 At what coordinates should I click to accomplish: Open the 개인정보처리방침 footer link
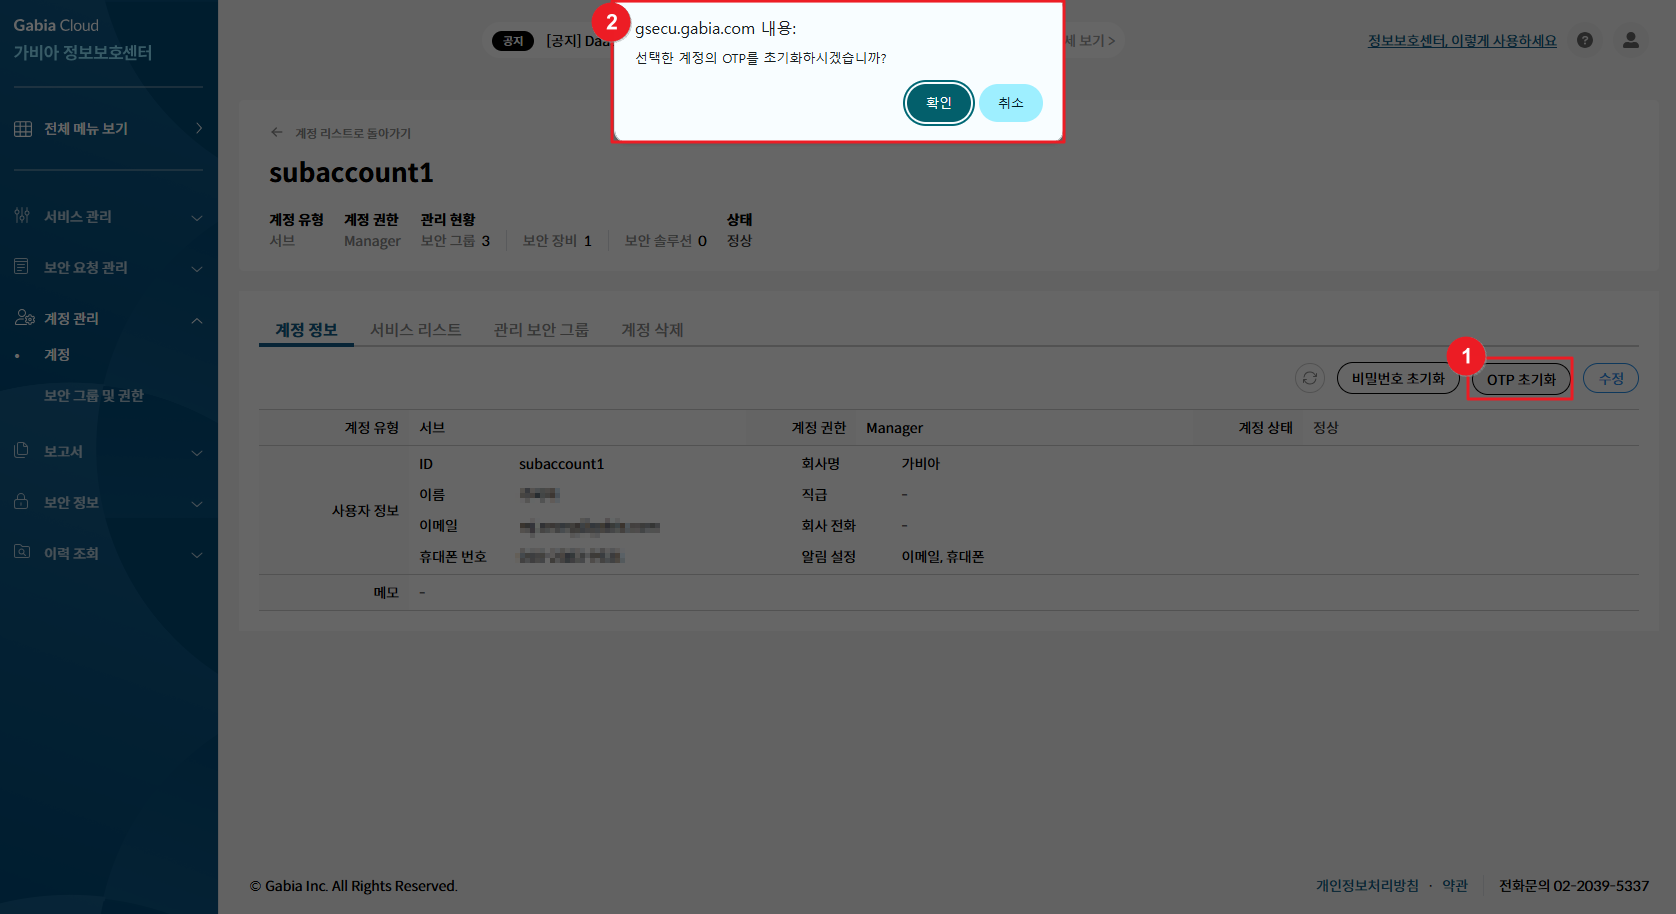point(1367,886)
